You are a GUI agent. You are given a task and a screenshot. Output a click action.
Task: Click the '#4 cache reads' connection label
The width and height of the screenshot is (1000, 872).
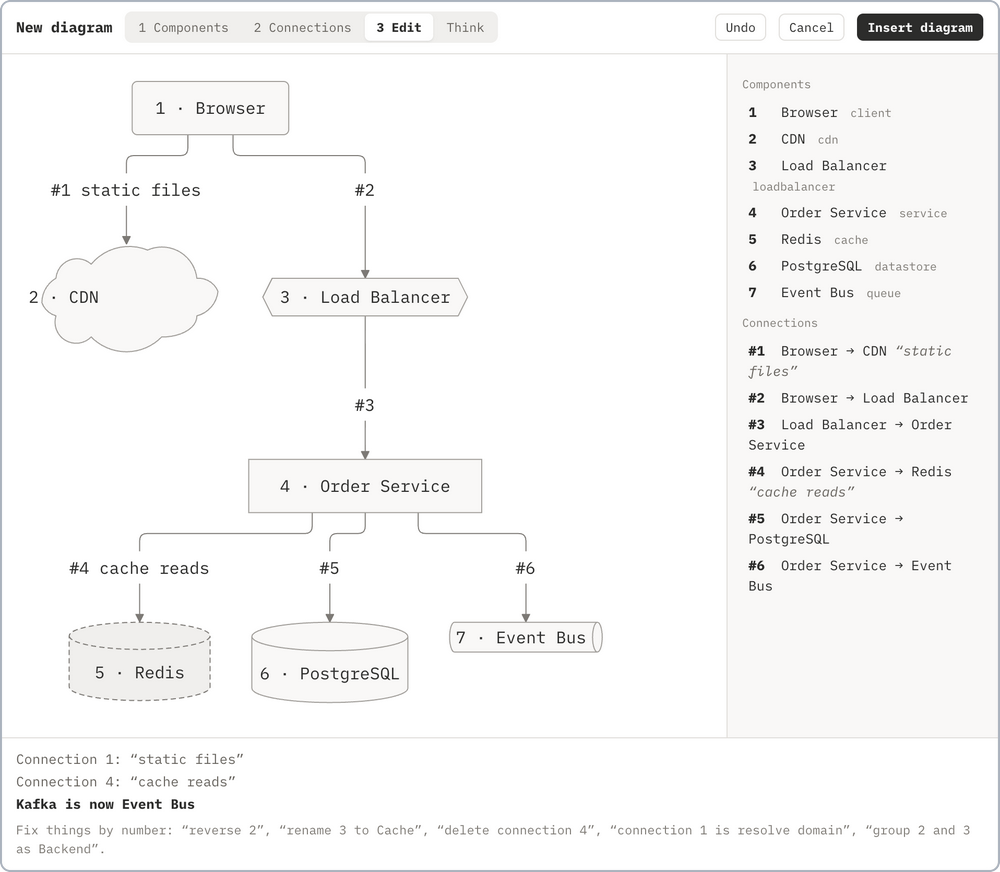(139, 568)
